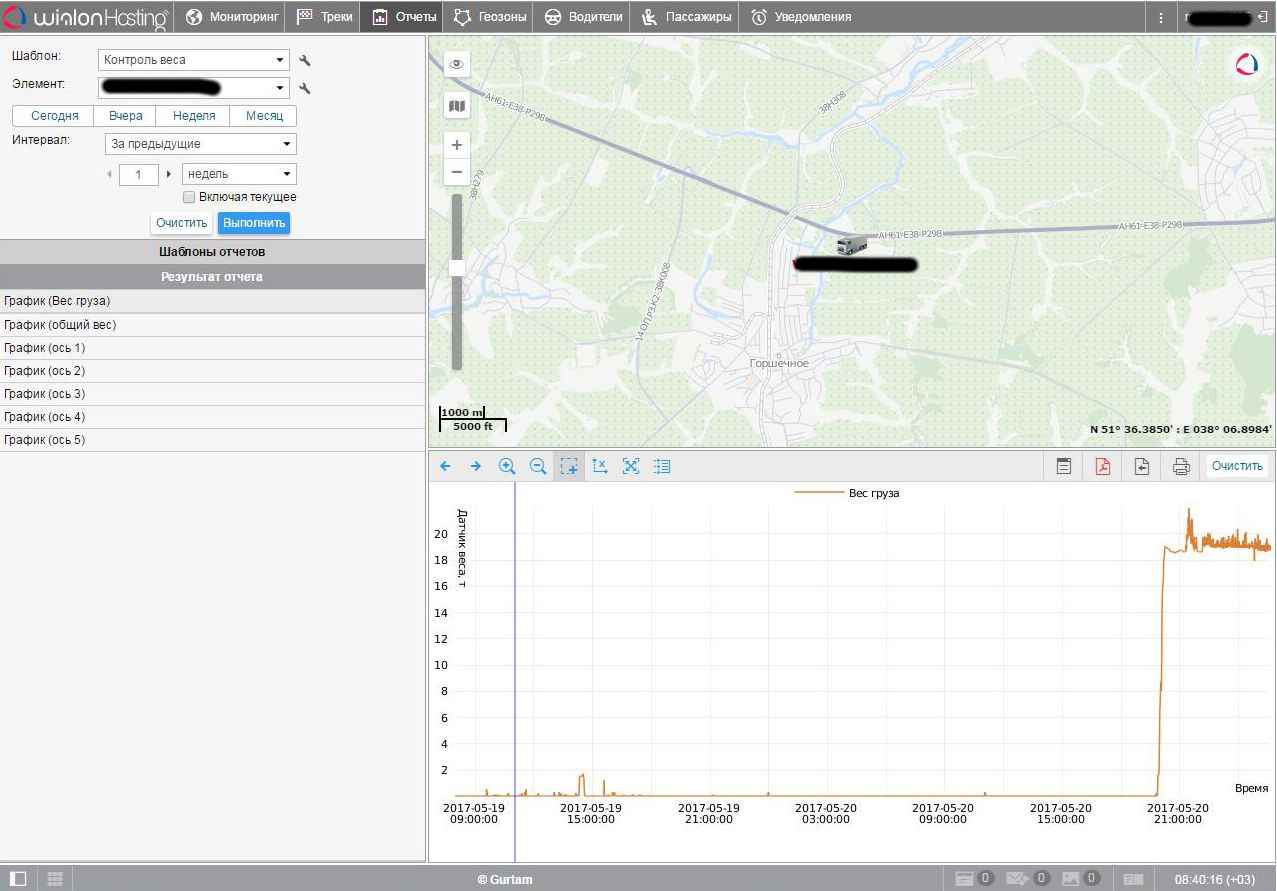This screenshot has width=1277, height=891.
Task: Switch to the 'Геозоны' tab
Action: pyautogui.click(x=490, y=17)
